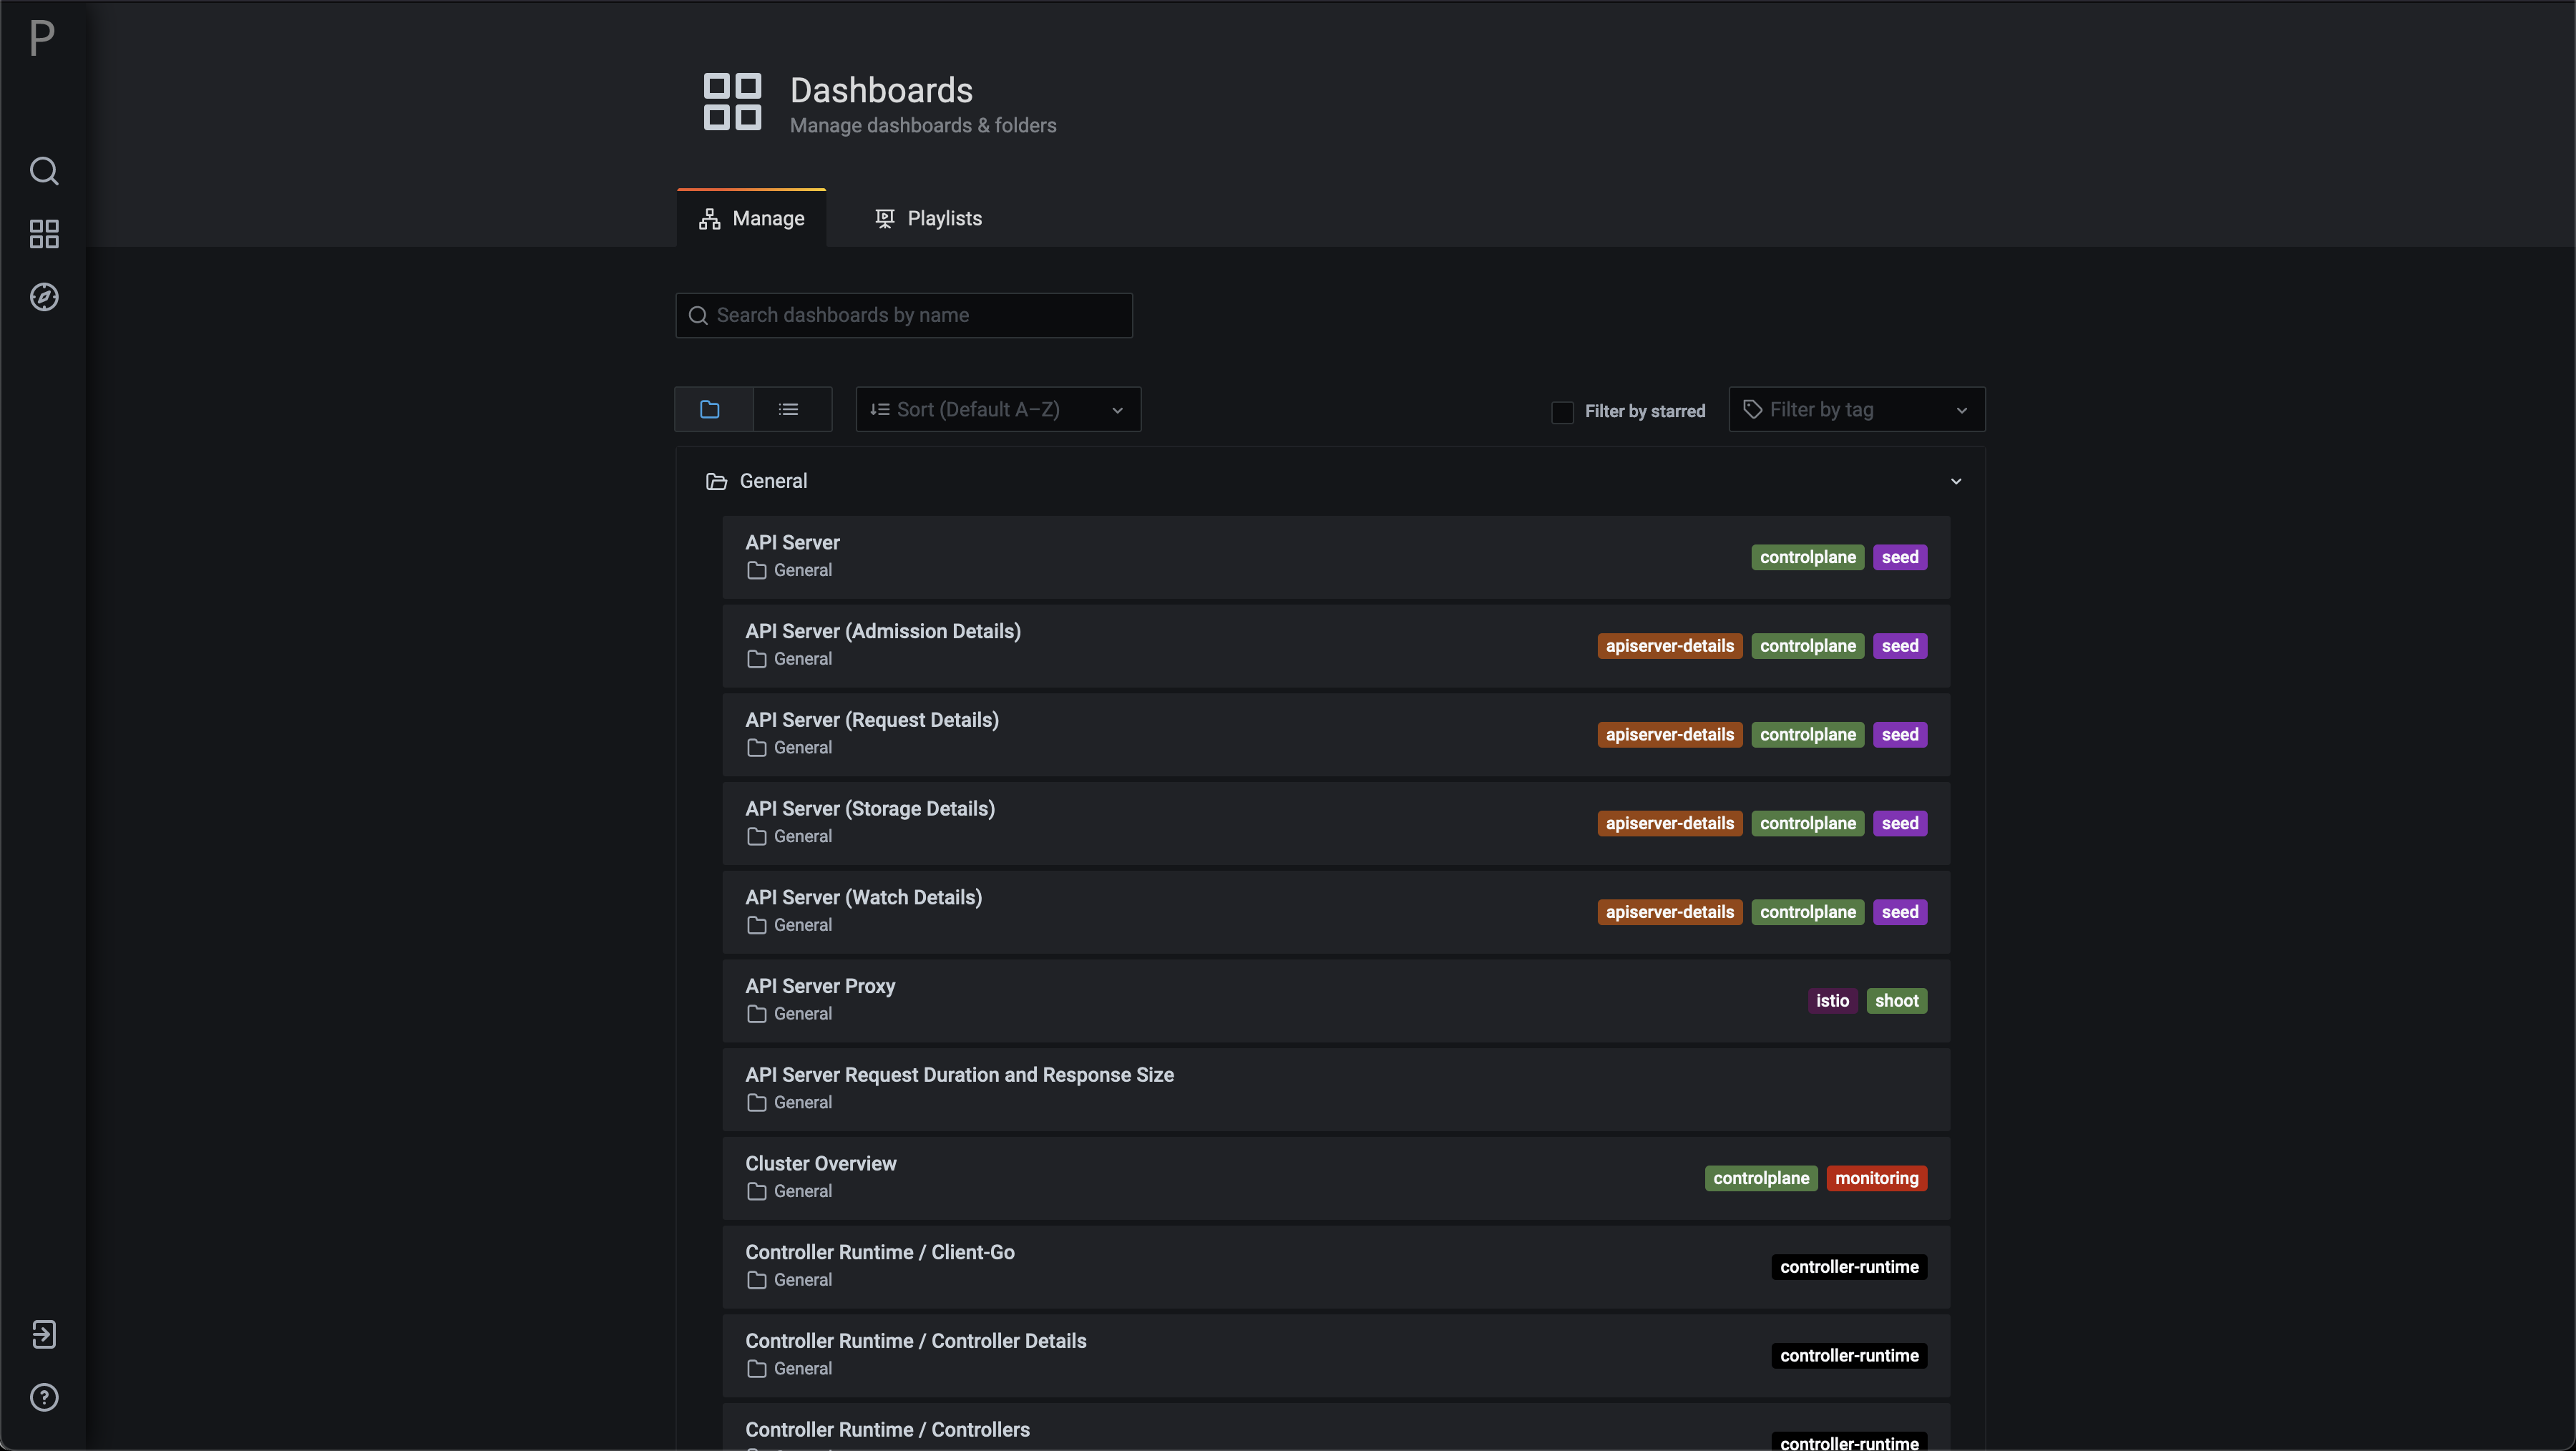The height and width of the screenshot is (1451, 2576).
Task: Click the Dashboards grid icon in the sidebar
Action: coord(44,234)
